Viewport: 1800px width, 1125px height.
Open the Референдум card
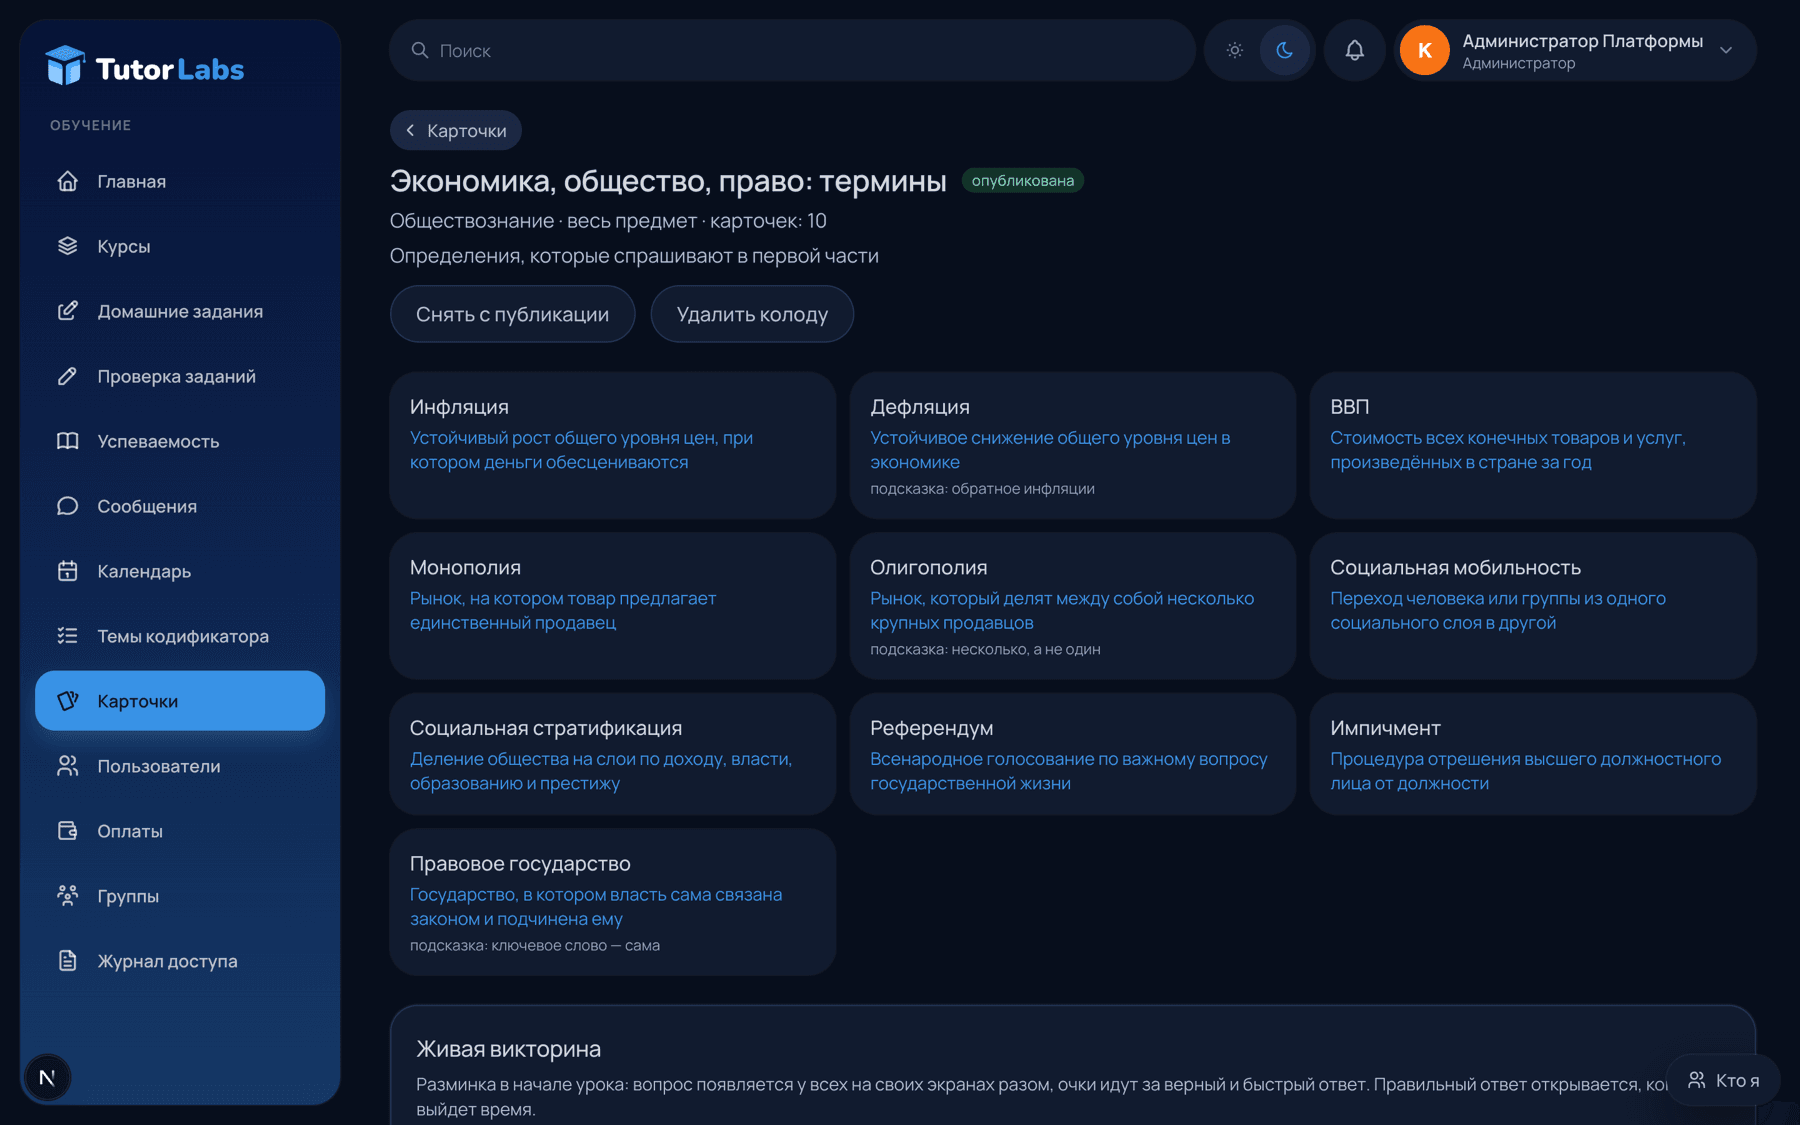point(1073,754)
